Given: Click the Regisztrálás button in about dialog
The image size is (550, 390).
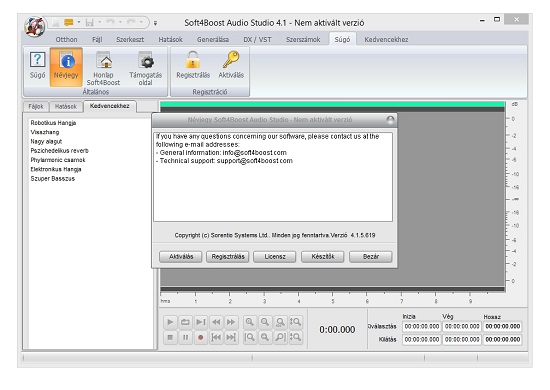Looking at the screenshot, I should tap(228, 257).
